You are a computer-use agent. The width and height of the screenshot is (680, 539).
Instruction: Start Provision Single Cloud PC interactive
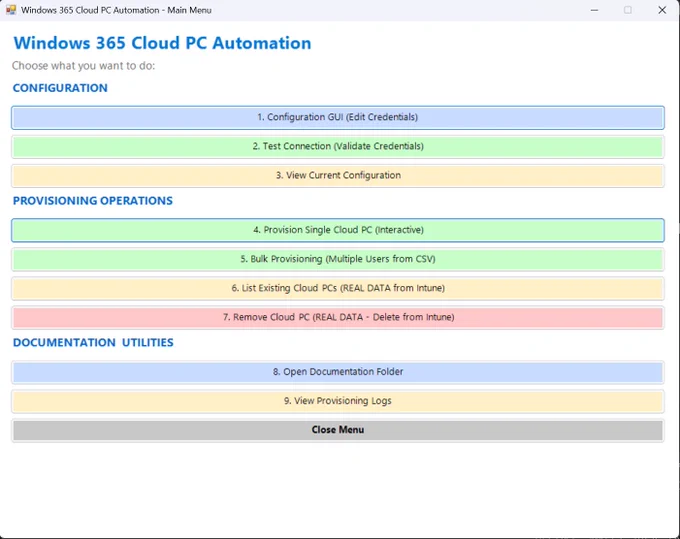pyautogui.click(x=338, y=230)
